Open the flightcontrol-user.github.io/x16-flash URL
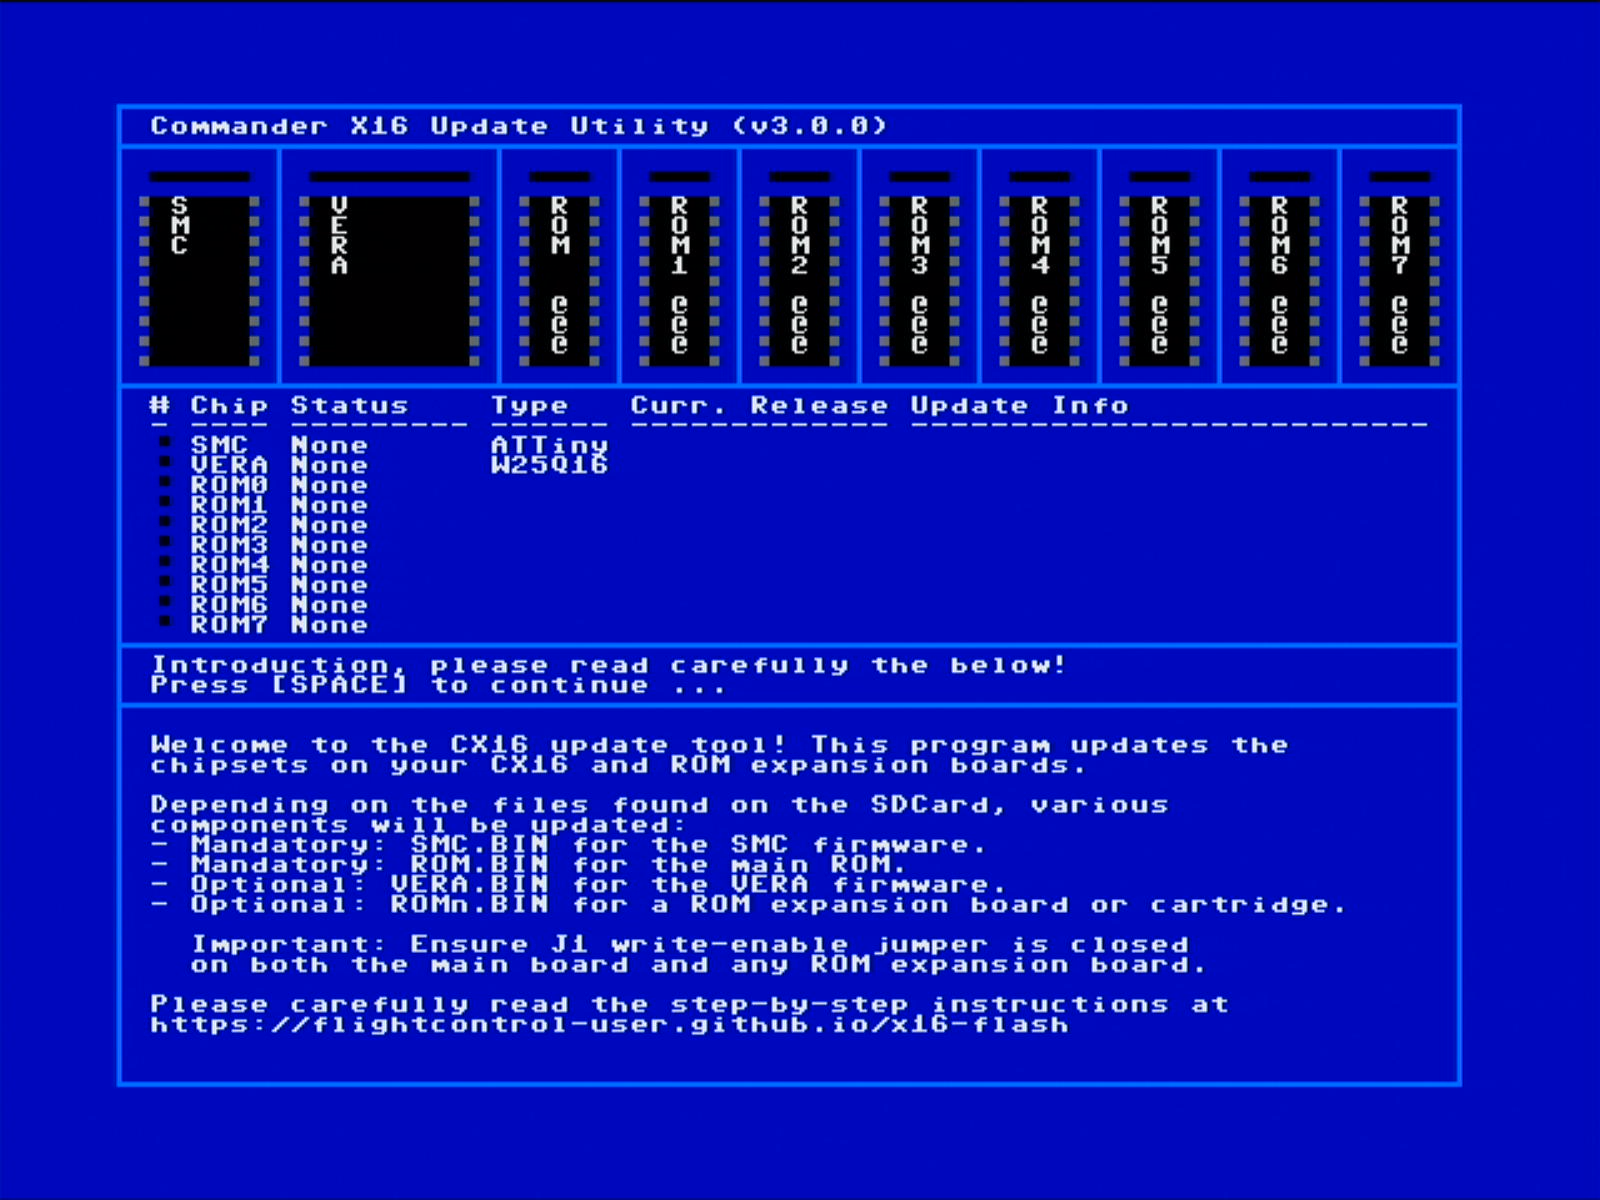The height and width of the screenshot is (1200, 1600). (x=609, y=1025)
